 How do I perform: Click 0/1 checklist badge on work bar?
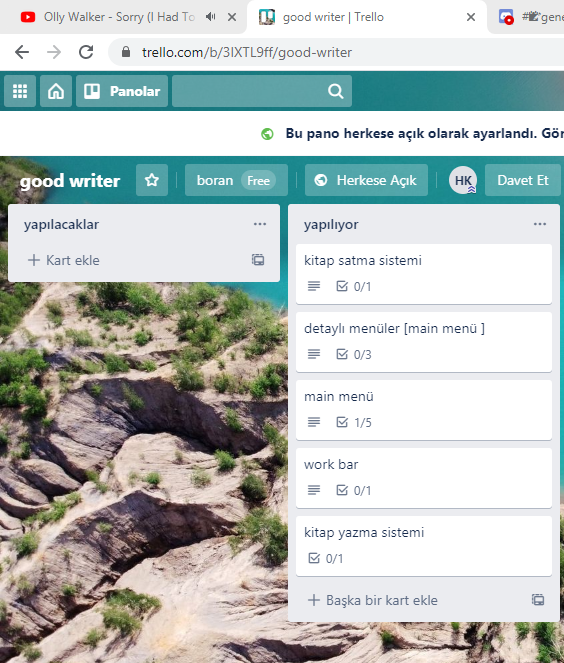point(354,490)
